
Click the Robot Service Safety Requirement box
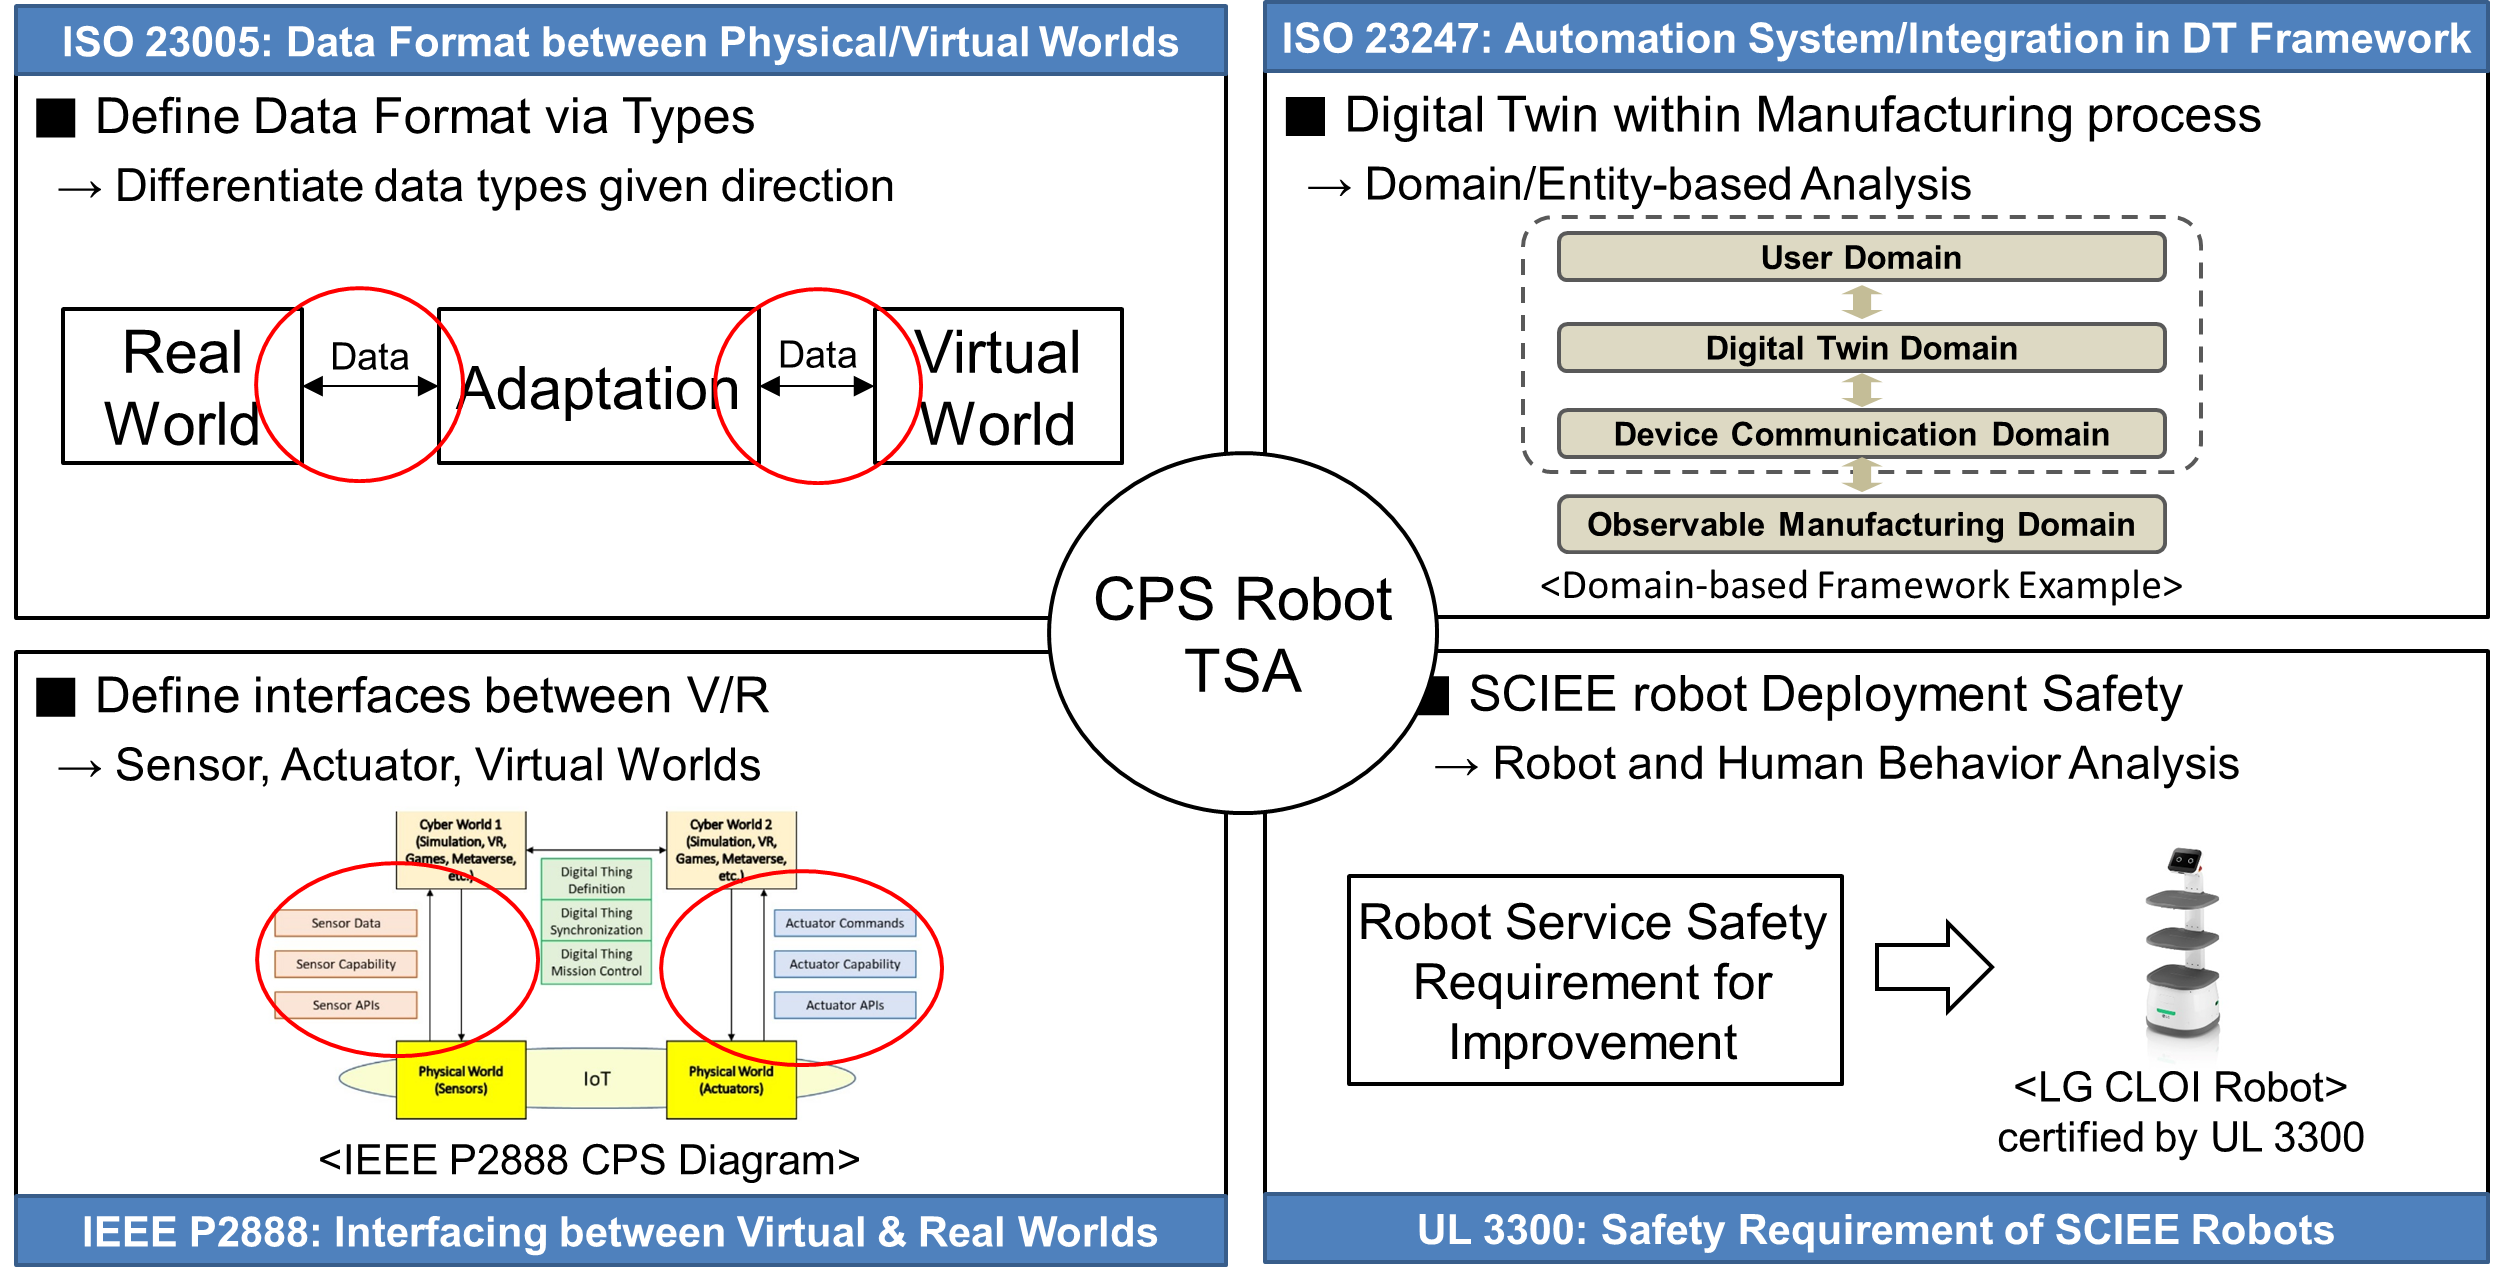coord(1593,981)
